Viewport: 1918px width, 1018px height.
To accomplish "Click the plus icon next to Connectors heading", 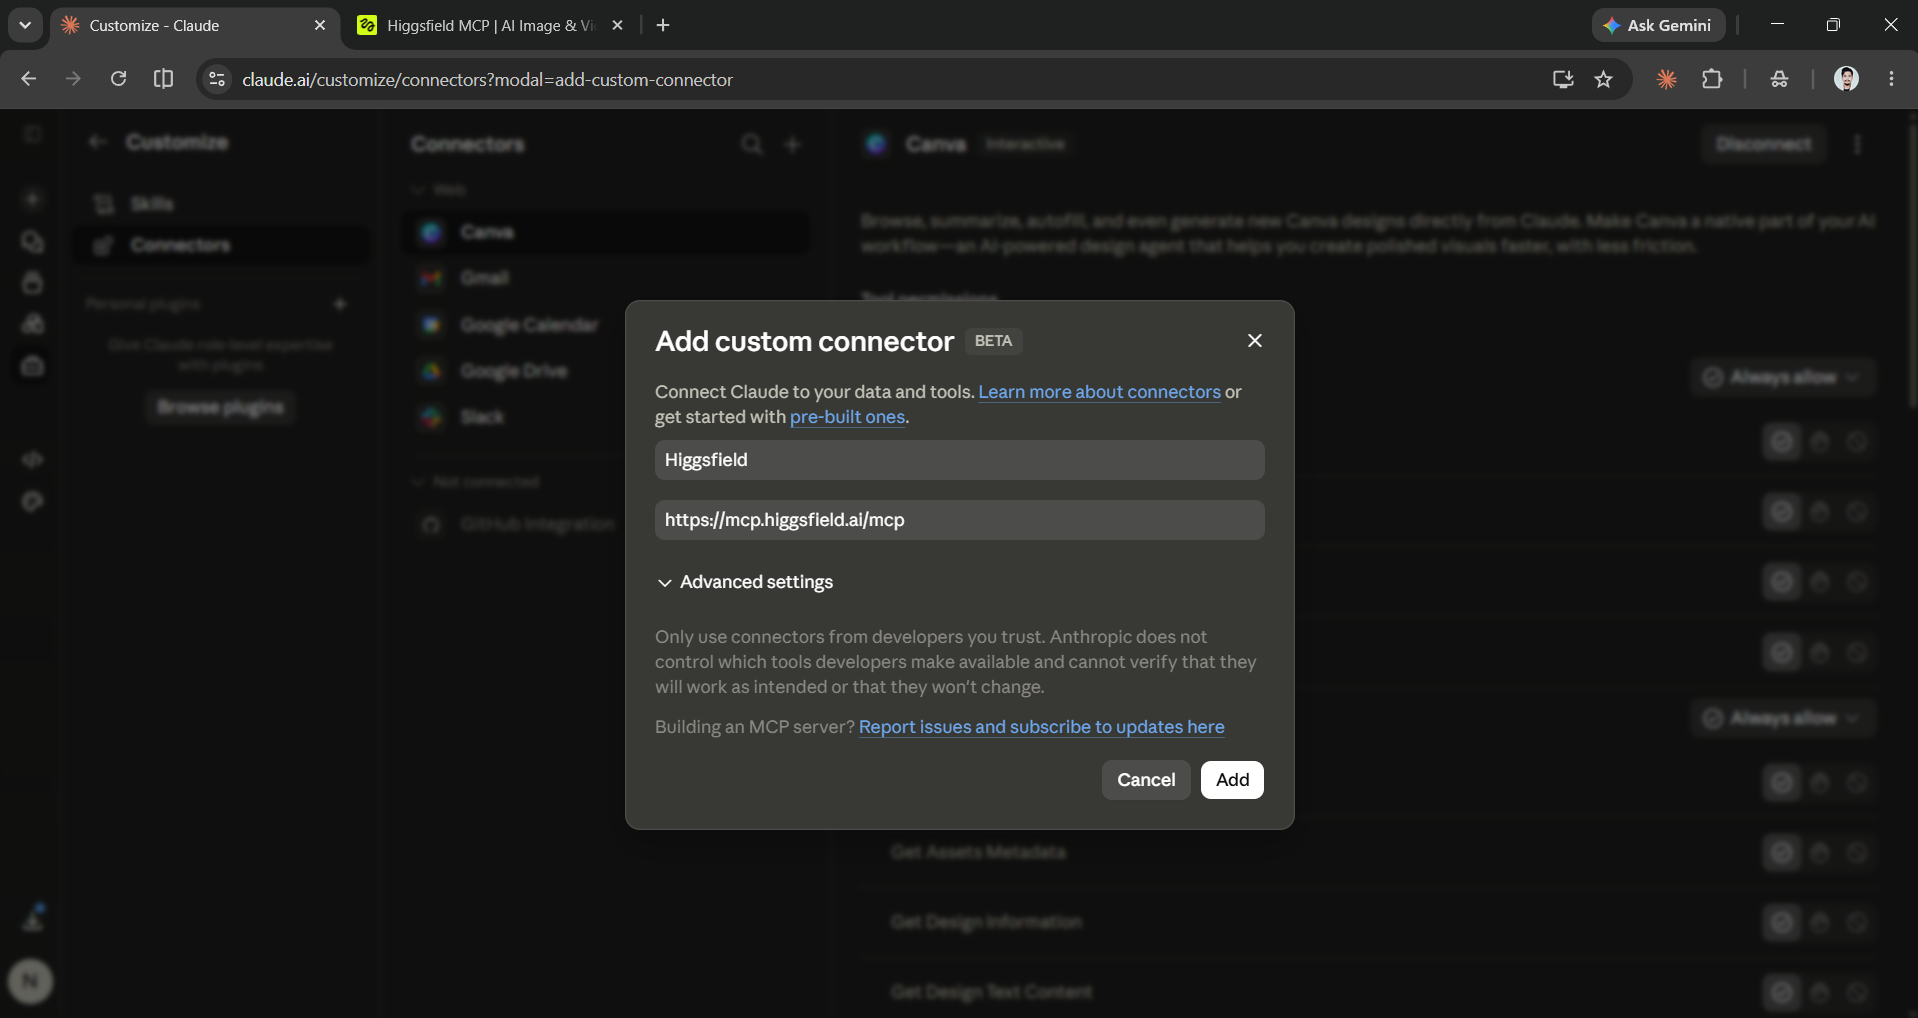I will pyautogui.click(x=793, y=145).
